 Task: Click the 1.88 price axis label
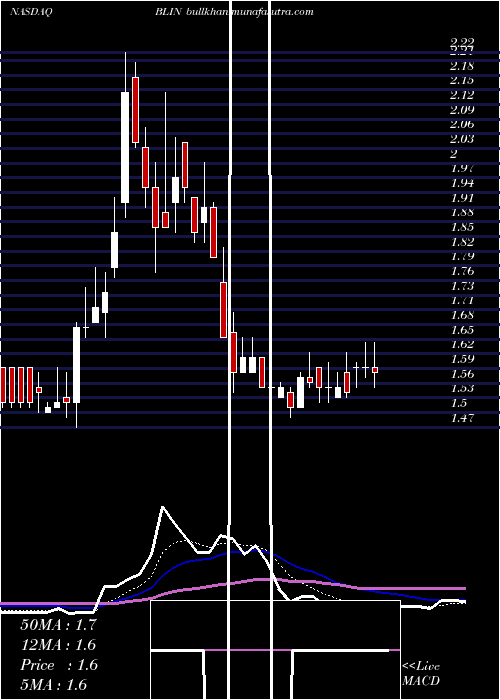(462, 212)
